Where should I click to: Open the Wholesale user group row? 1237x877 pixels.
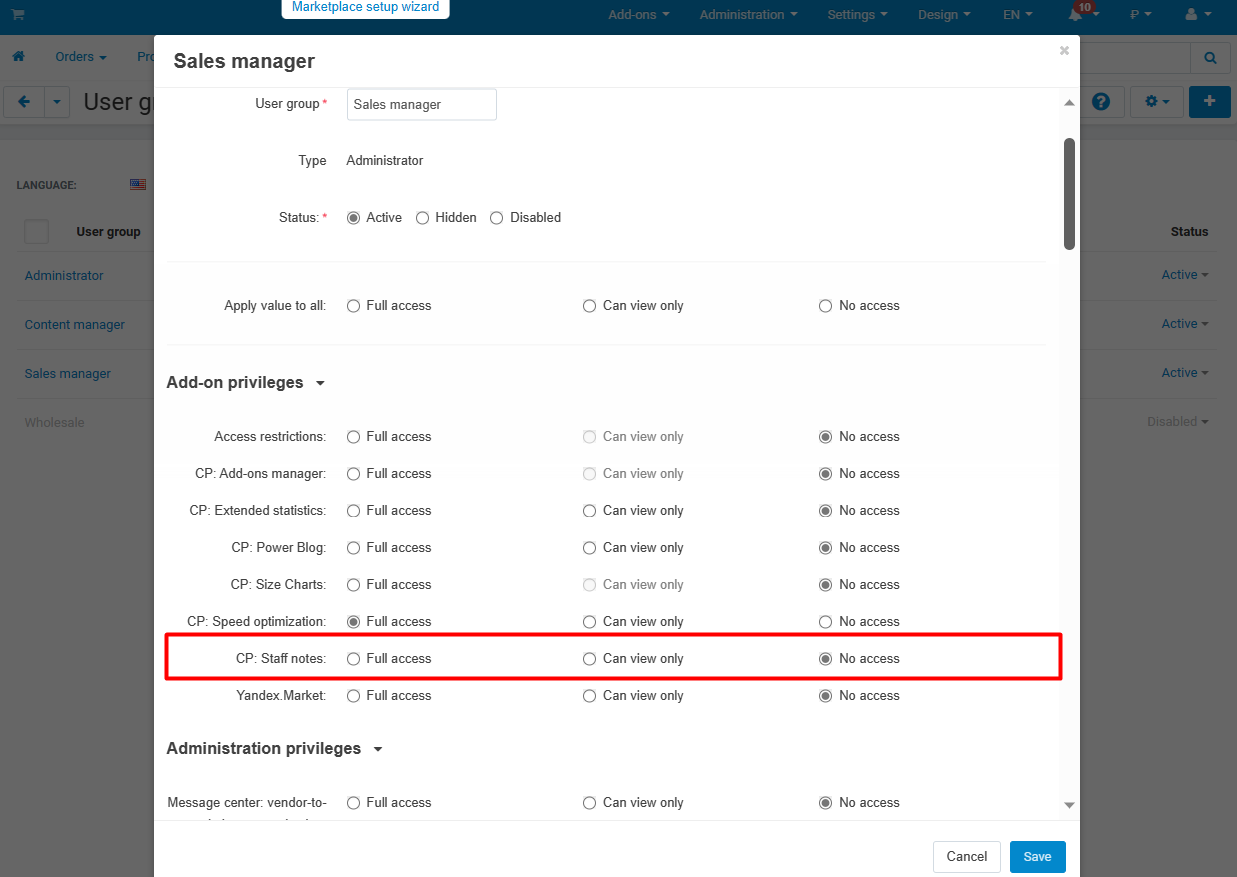tap(55, 423)
